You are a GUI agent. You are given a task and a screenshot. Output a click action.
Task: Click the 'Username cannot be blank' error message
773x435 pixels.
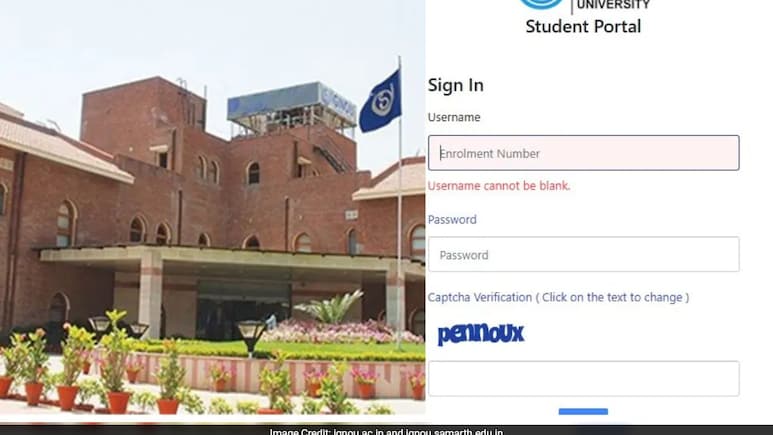pos(499,186)
